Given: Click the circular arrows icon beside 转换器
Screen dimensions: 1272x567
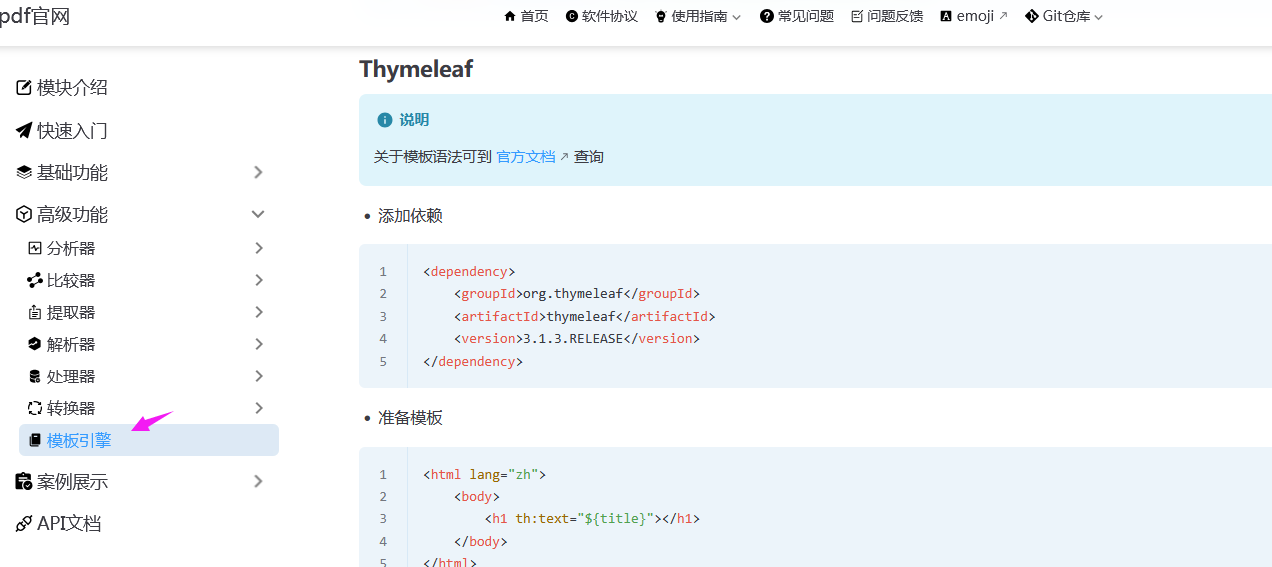Looking at the screenshot, I should (x=35, y=408).
